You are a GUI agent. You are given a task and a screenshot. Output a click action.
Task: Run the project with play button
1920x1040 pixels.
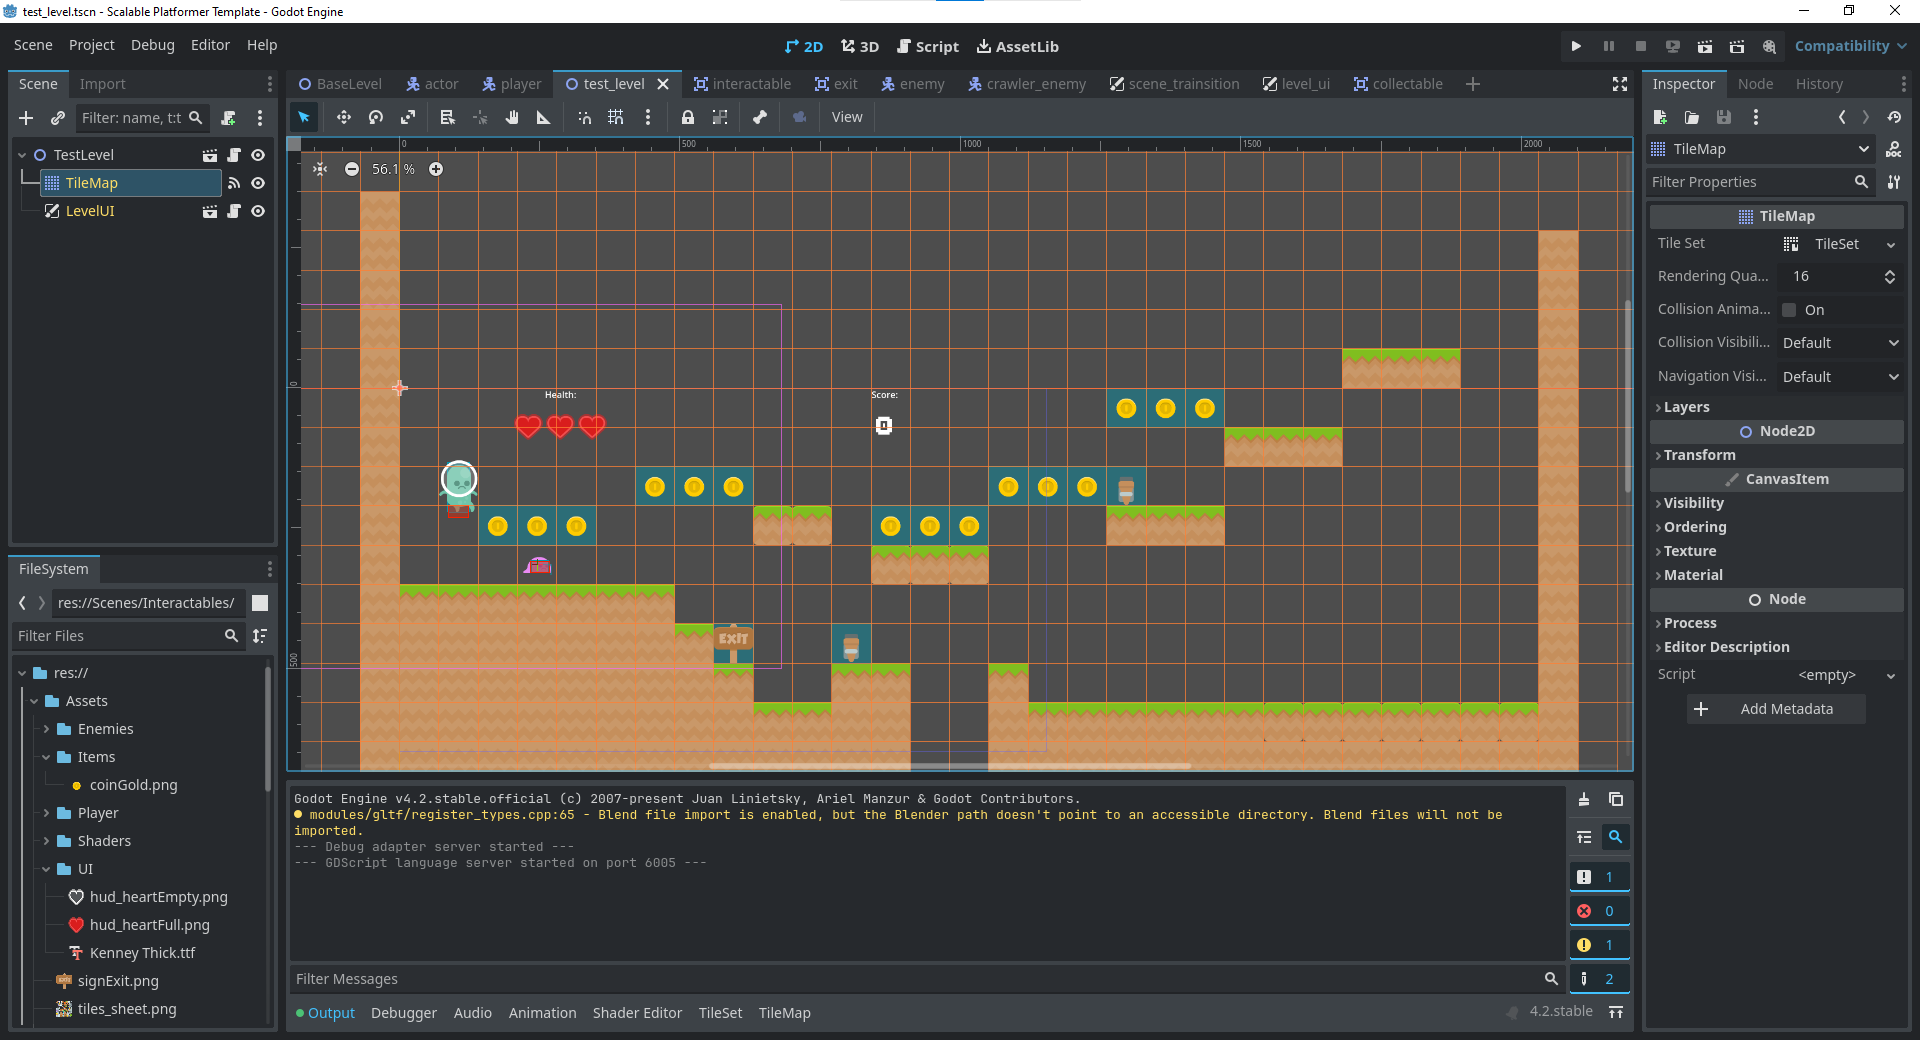click(x=1576, y=46)
